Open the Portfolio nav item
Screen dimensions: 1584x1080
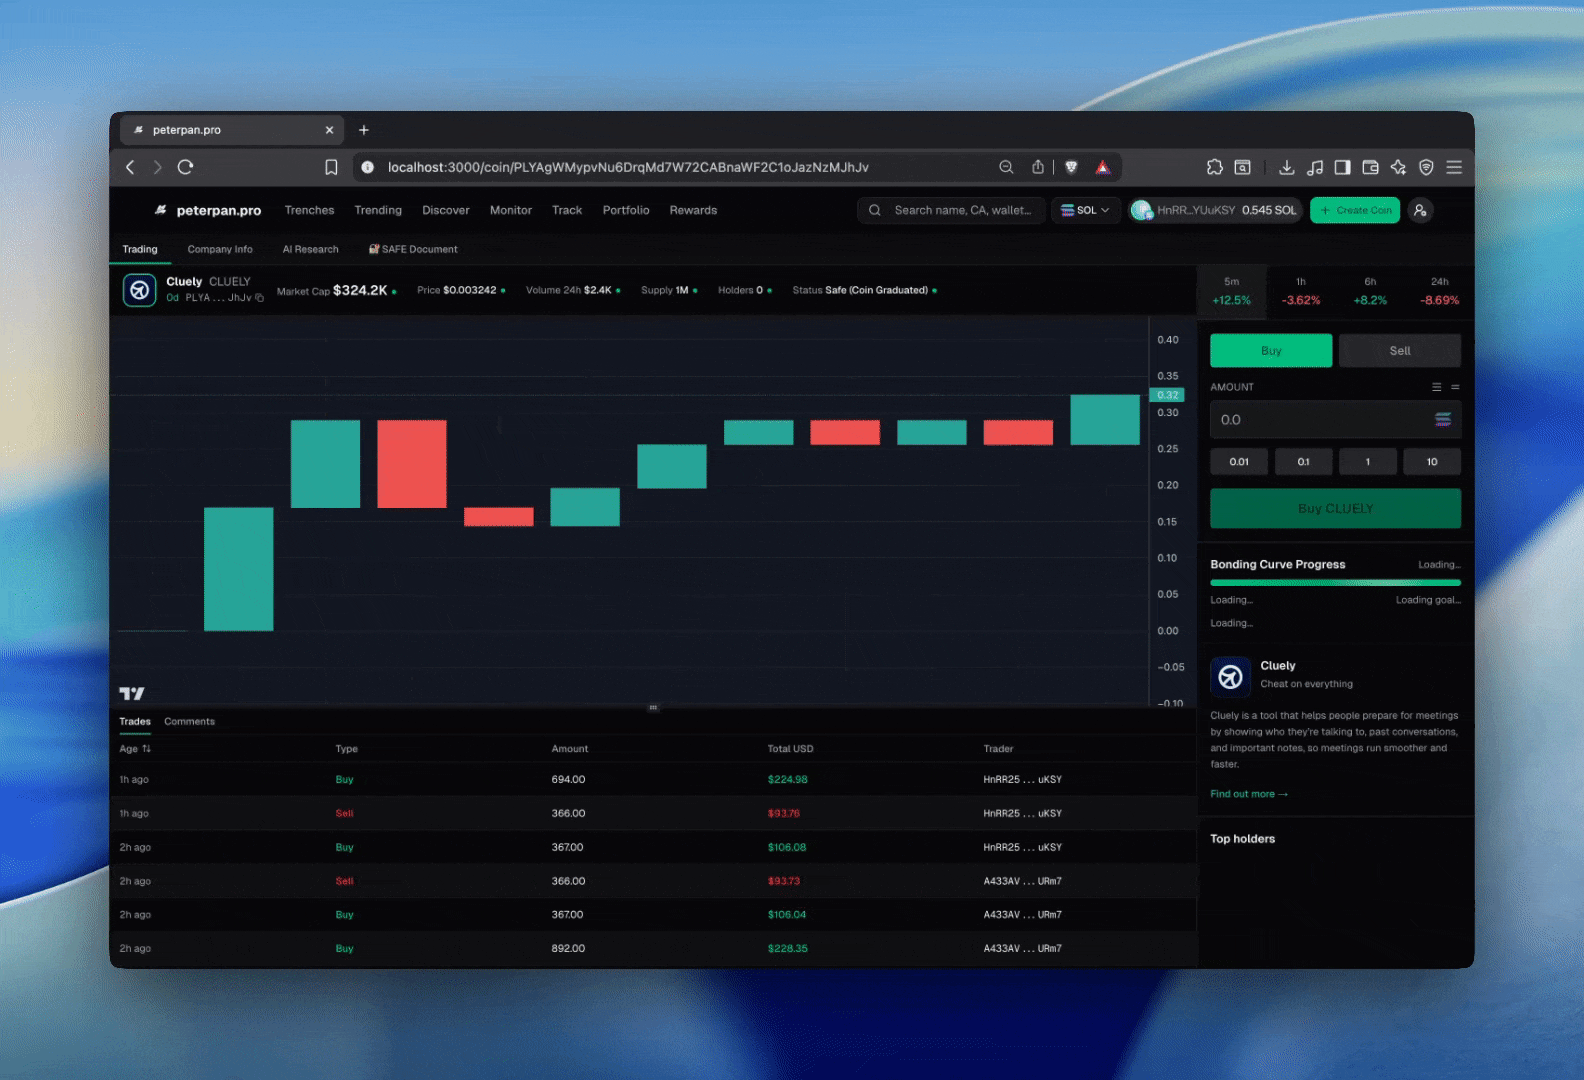(x=626, y=210)
